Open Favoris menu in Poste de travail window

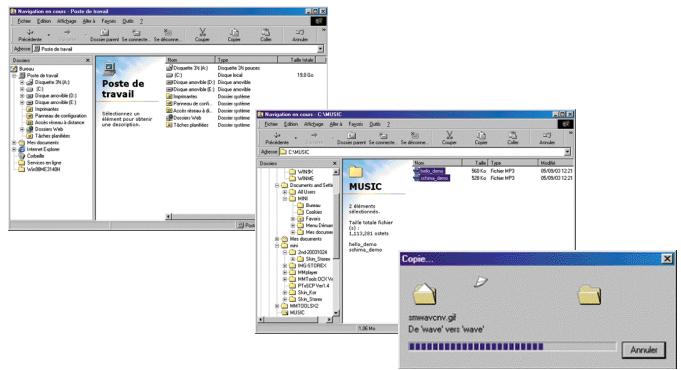pos(109,21)
